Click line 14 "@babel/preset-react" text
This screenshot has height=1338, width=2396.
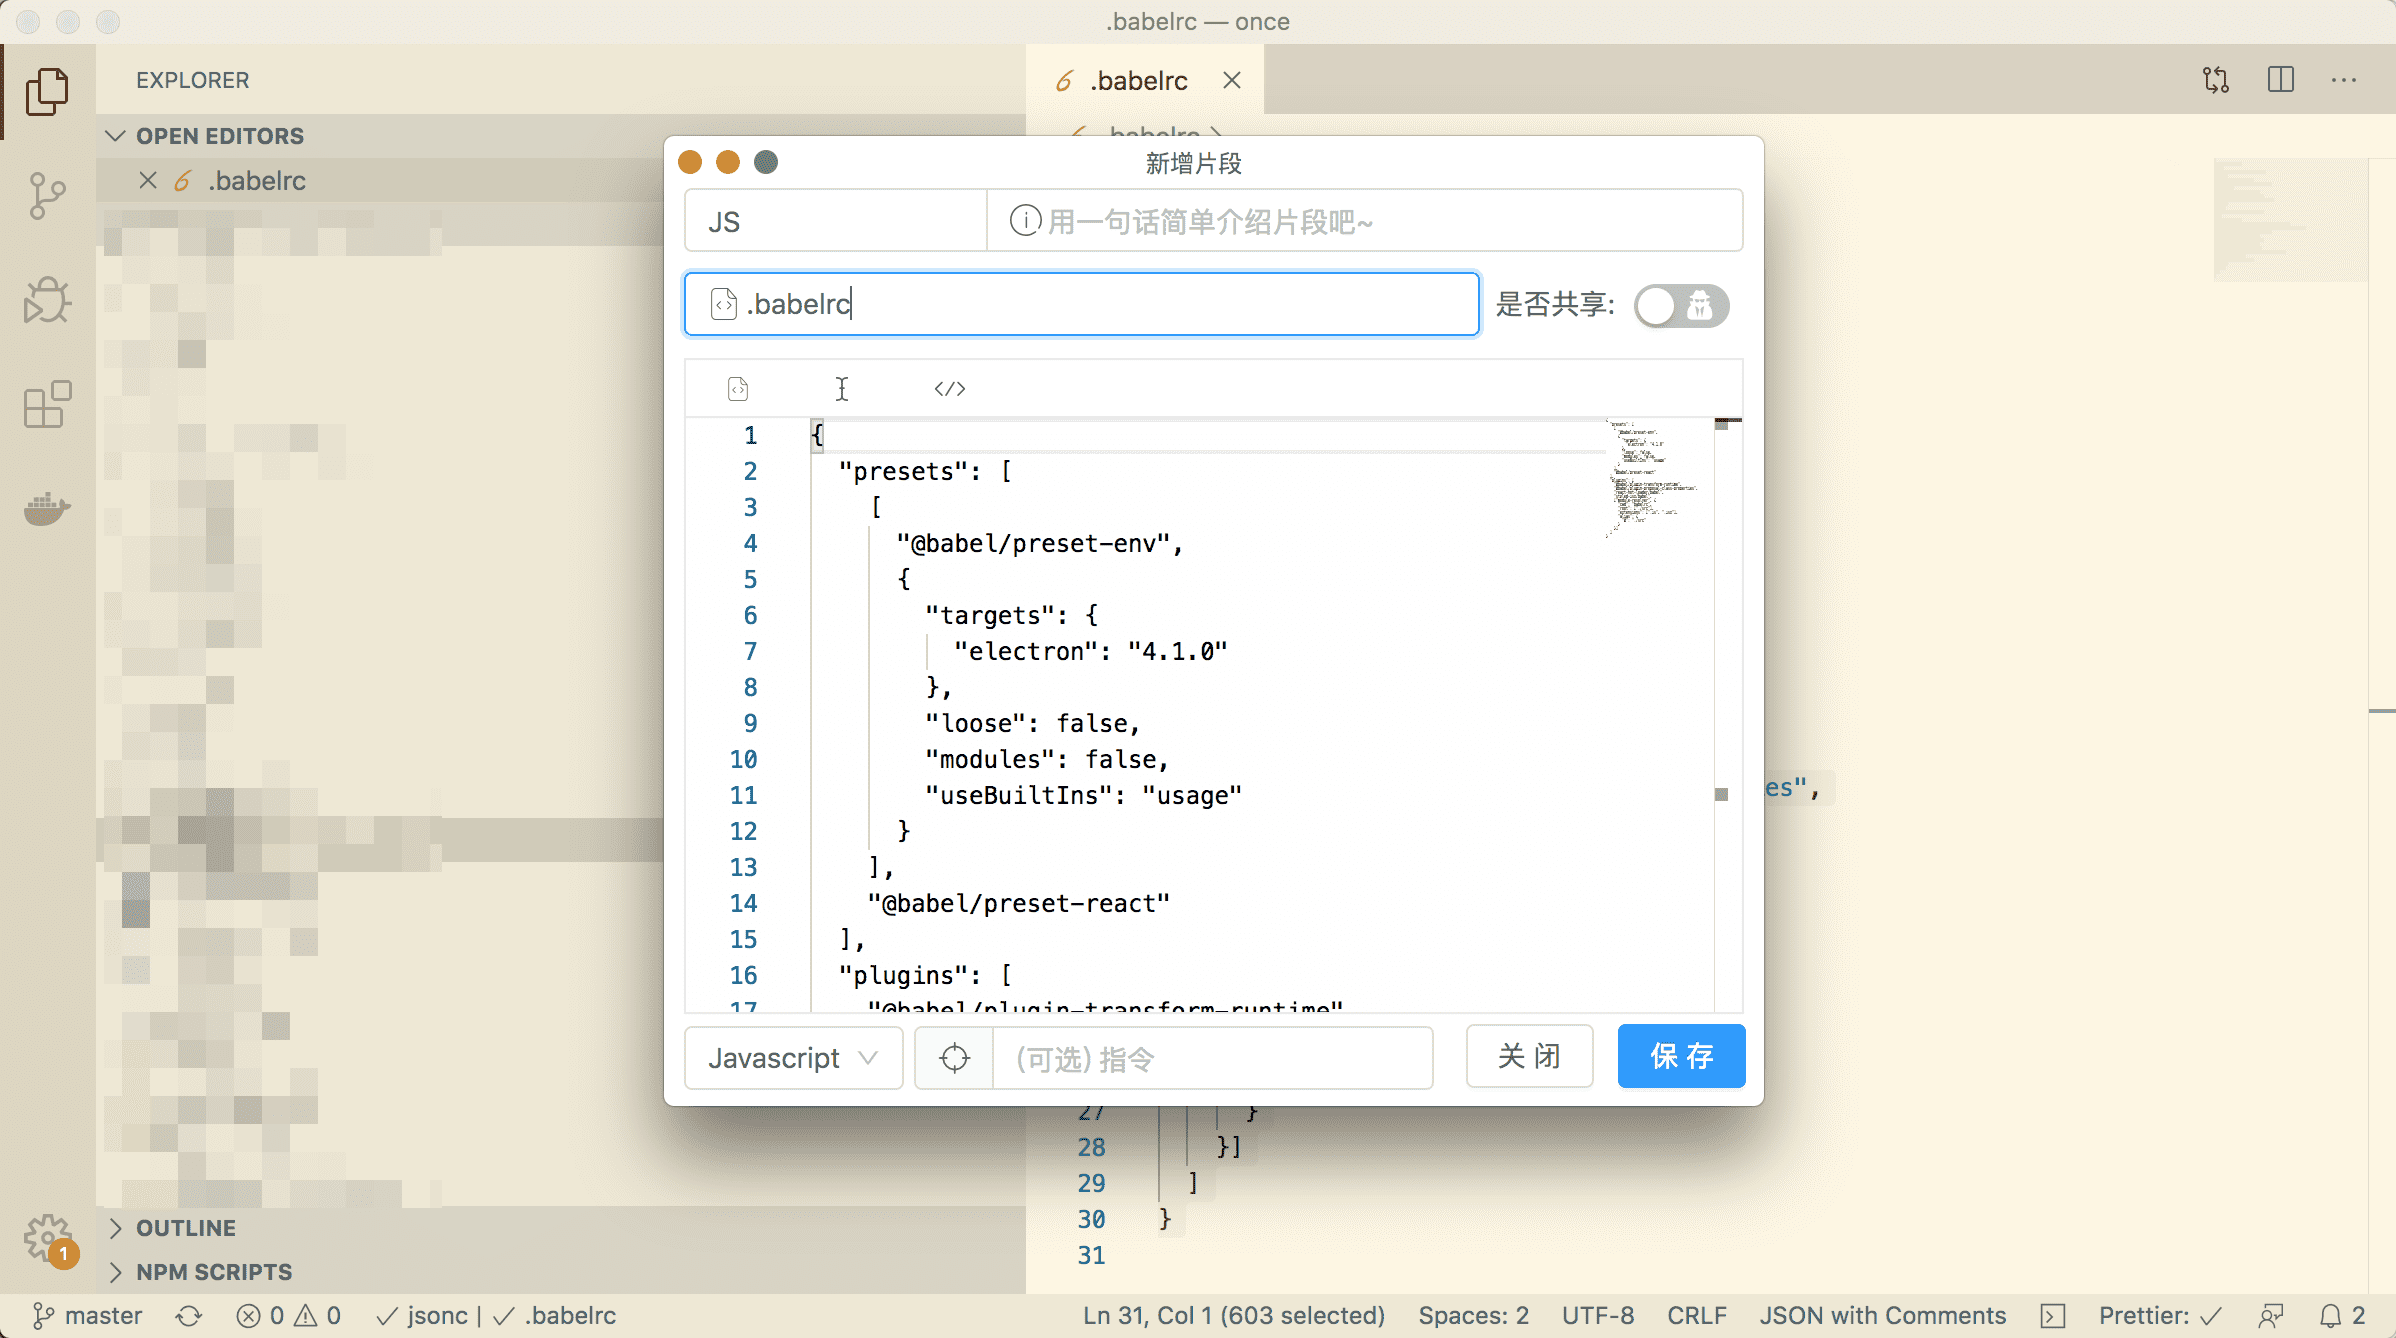click(1018, 903)
